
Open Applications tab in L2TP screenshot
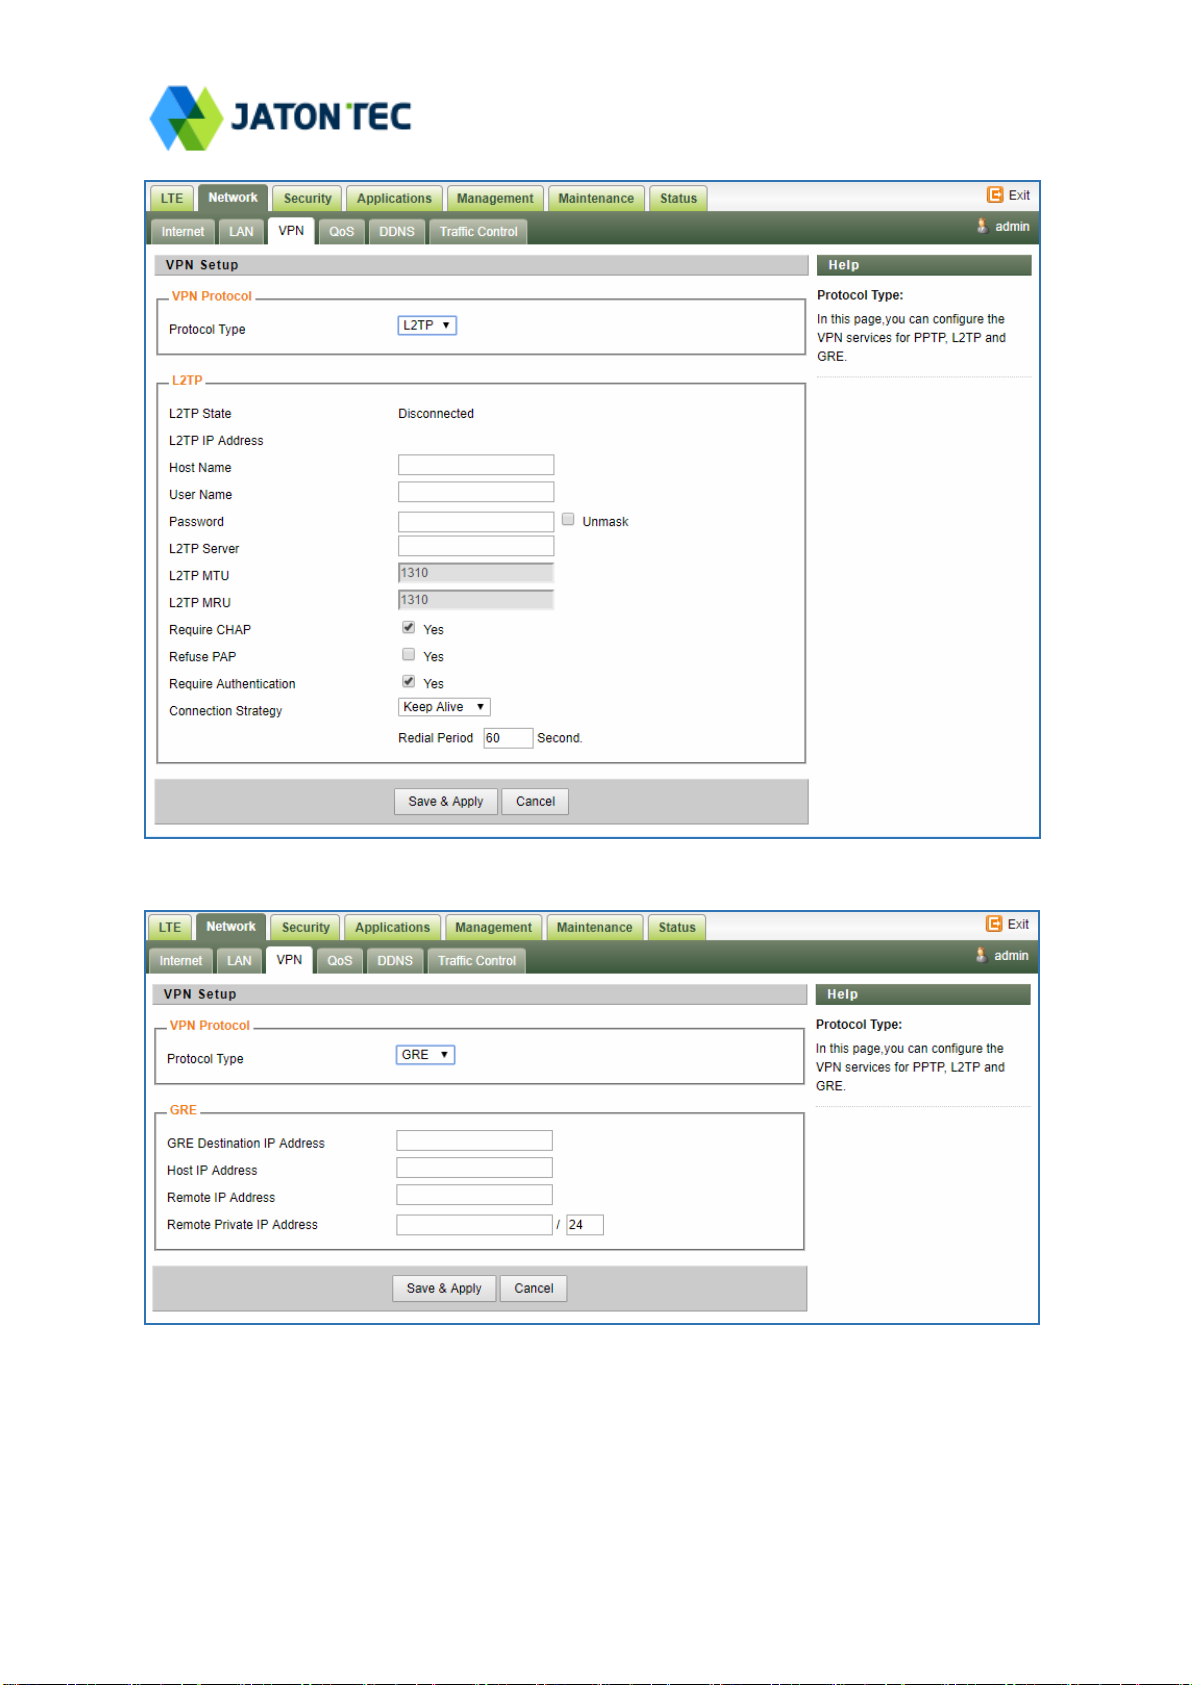click(394, 199)
